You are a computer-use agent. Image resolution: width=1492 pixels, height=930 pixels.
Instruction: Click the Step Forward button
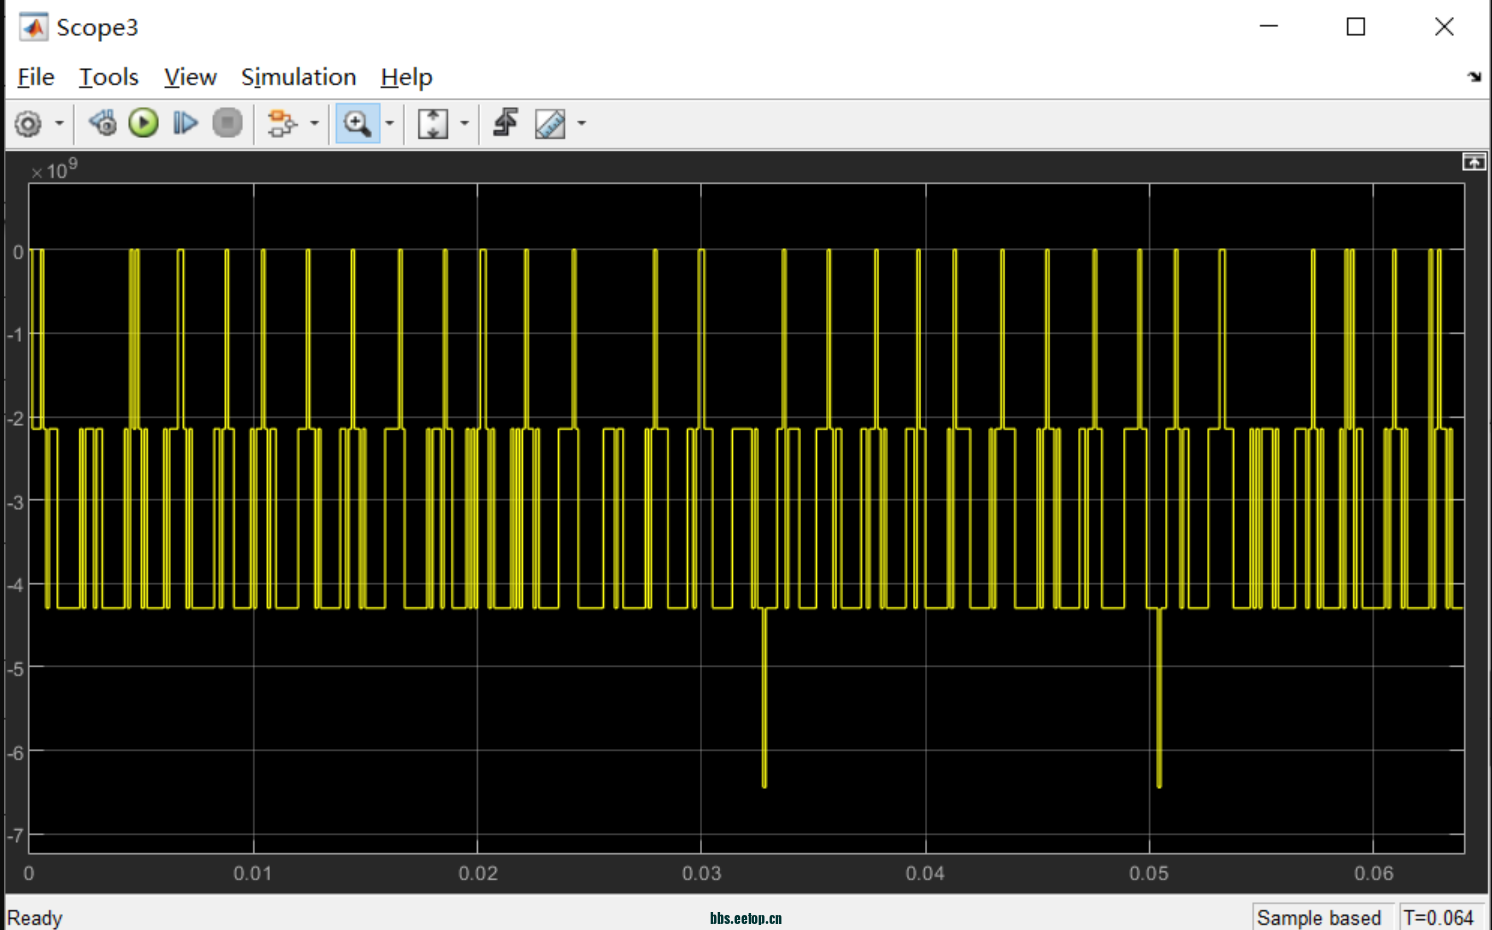point(185,123)
